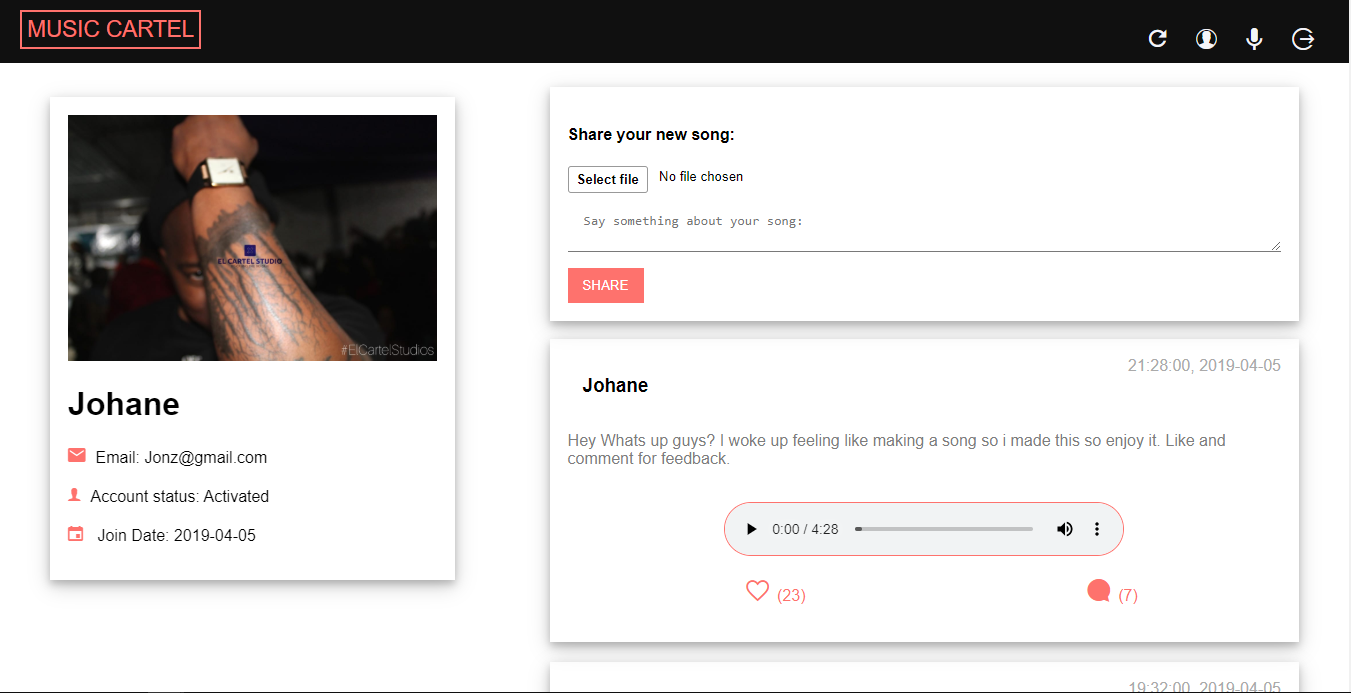Mute the audio player volume
This screenshot has height=693, width=1351.
(1065, 529)
